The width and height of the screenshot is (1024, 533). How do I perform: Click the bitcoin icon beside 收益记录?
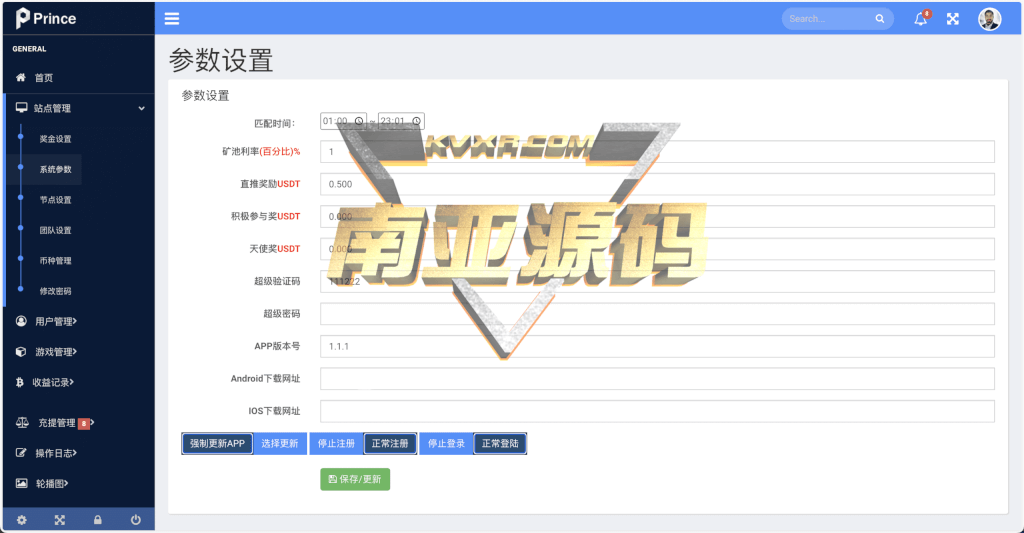tap(20, 382)
